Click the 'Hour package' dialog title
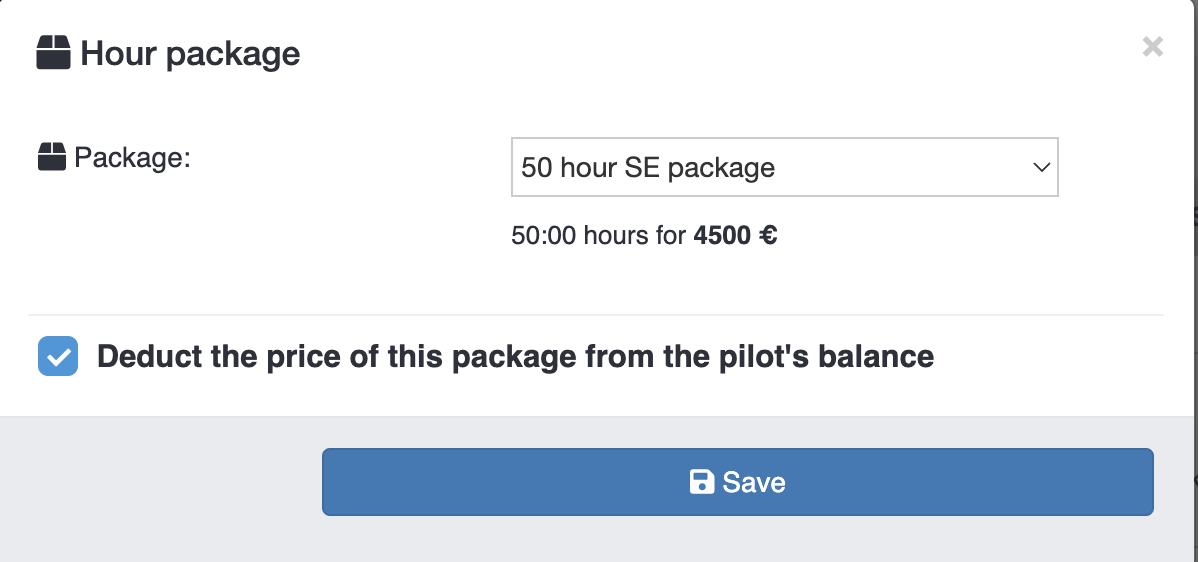1198x562 pixels. point(190,53)
